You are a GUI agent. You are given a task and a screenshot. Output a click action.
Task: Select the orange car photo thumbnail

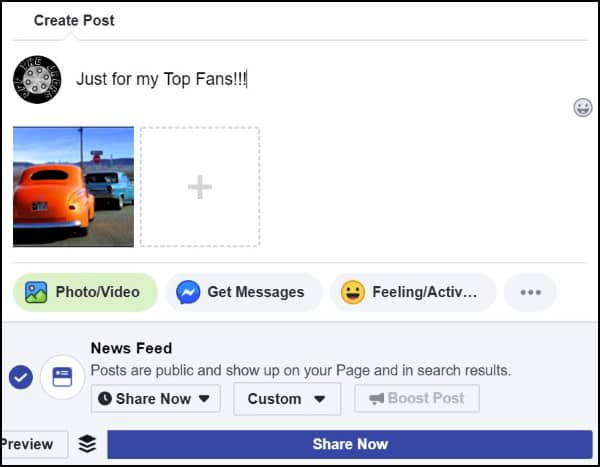point(73,187)
